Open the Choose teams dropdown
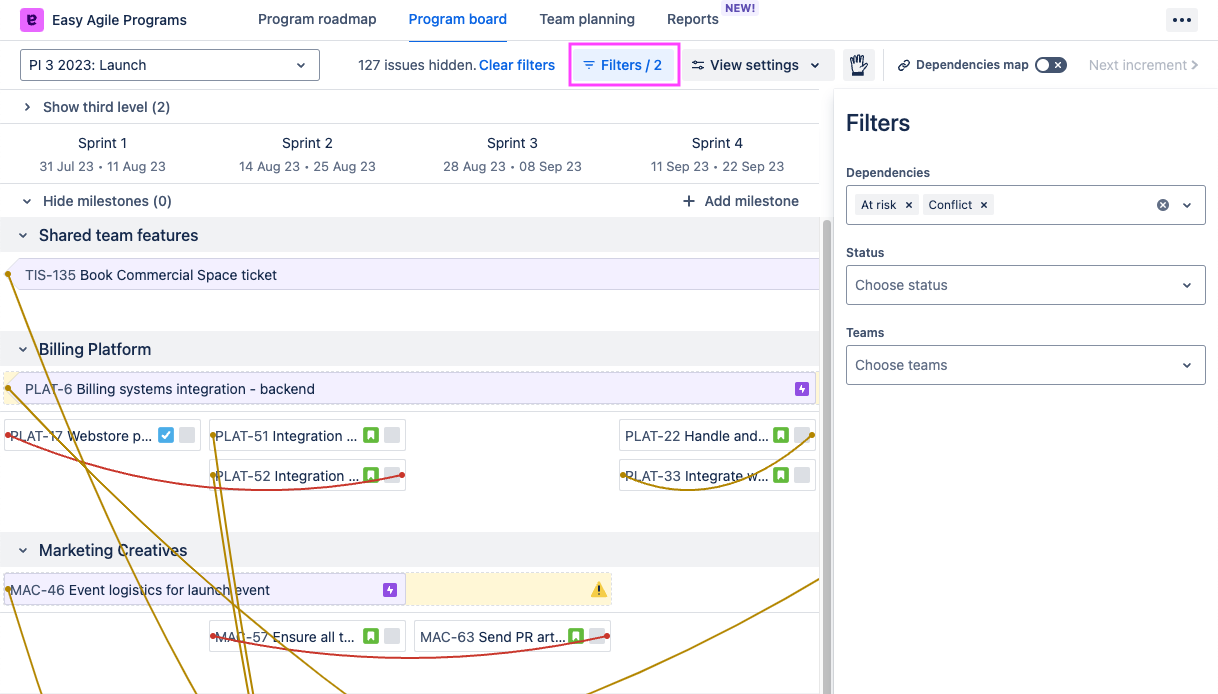 [1025, 365]
